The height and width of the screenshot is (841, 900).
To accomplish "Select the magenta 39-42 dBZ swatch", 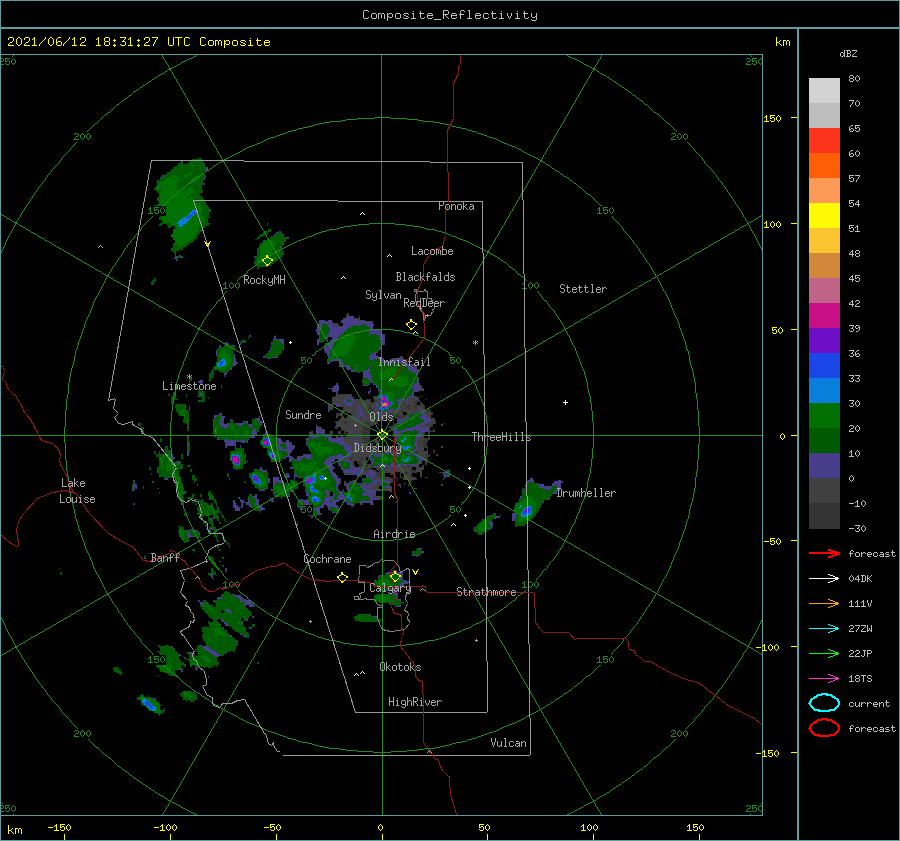I will tap(824, 315).
